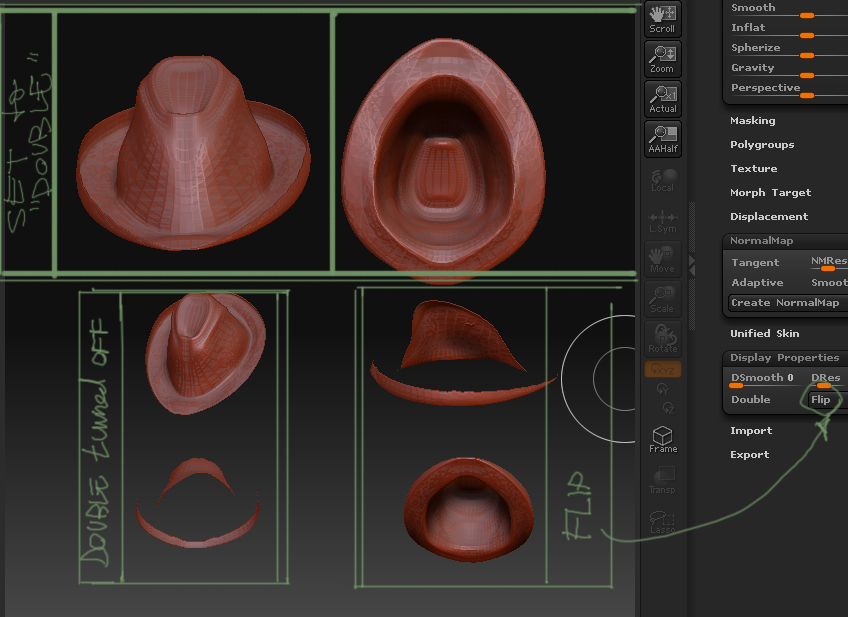Enable Tangent in NormalMap panel

click(755, 263)
